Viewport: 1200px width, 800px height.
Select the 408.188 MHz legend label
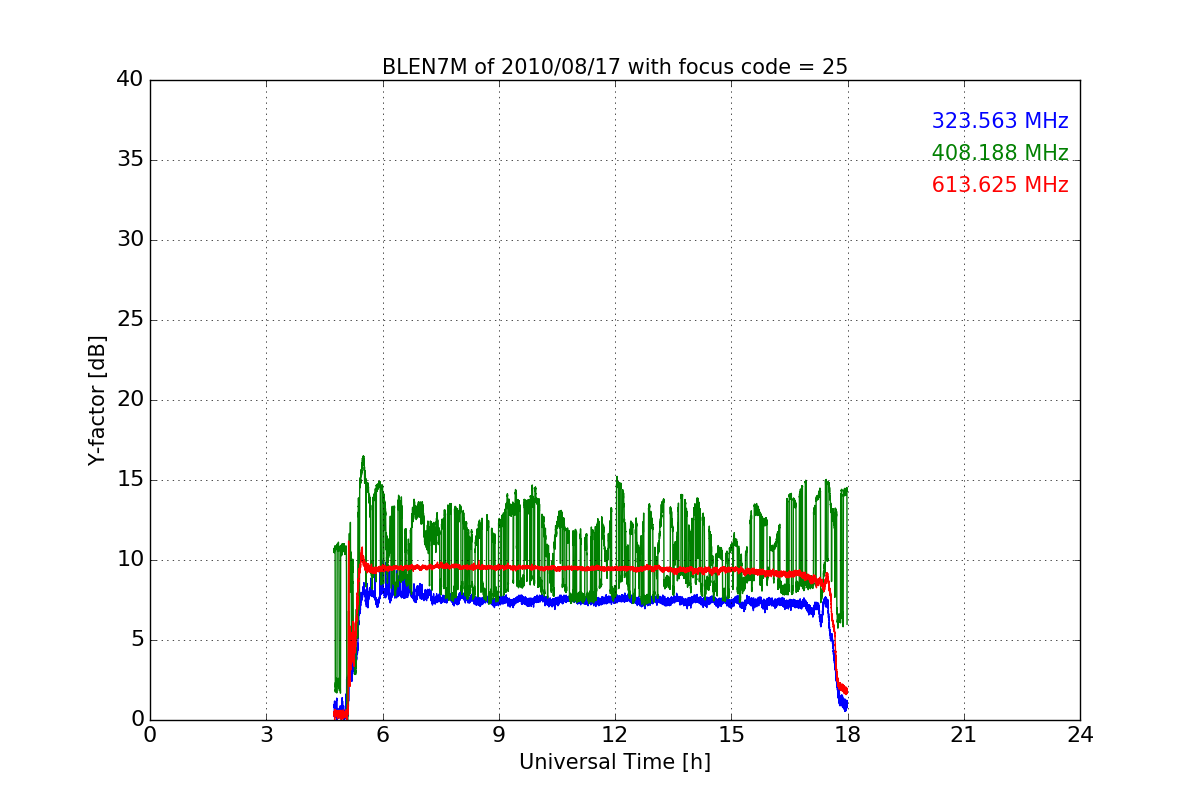[x=1000, y=153]
